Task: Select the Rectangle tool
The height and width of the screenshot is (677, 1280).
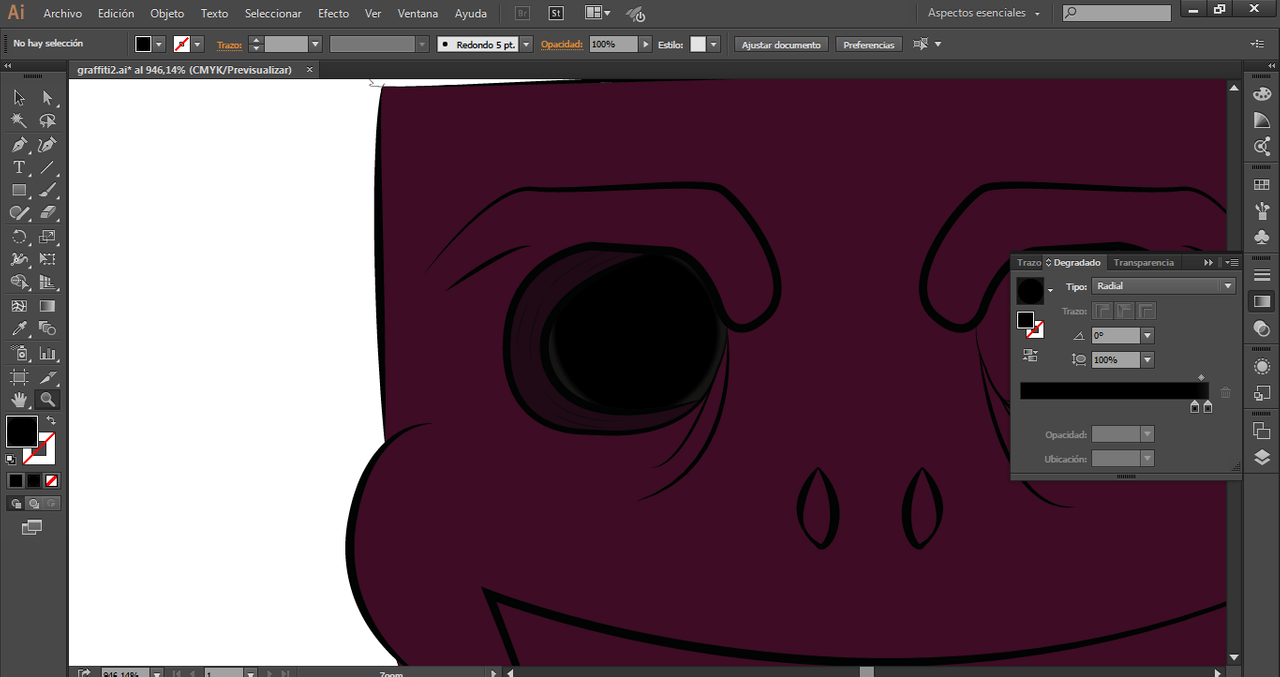Action: [x=19, y=190]
